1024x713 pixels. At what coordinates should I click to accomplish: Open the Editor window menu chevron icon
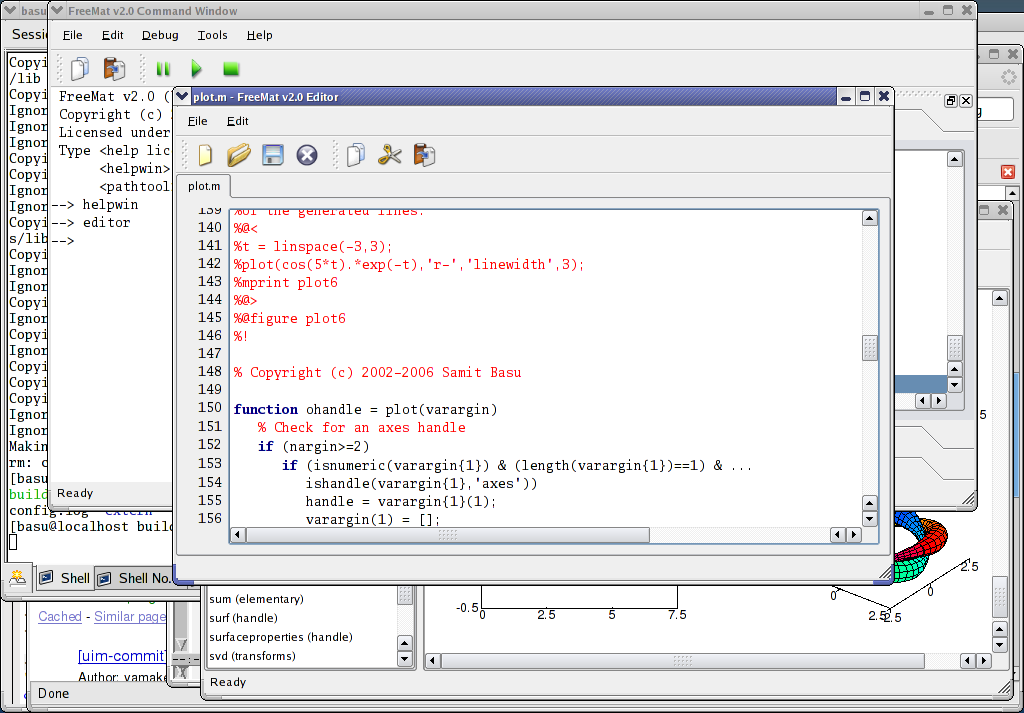(x=182, y=97)
